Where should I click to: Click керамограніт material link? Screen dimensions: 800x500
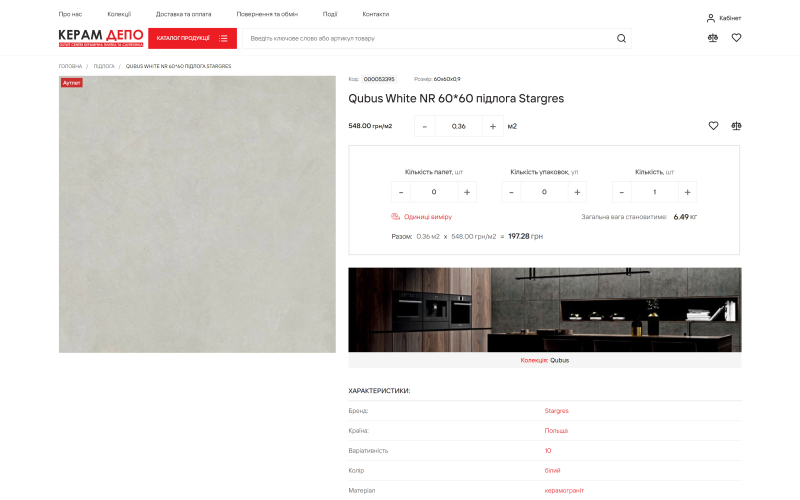point(564,490)
